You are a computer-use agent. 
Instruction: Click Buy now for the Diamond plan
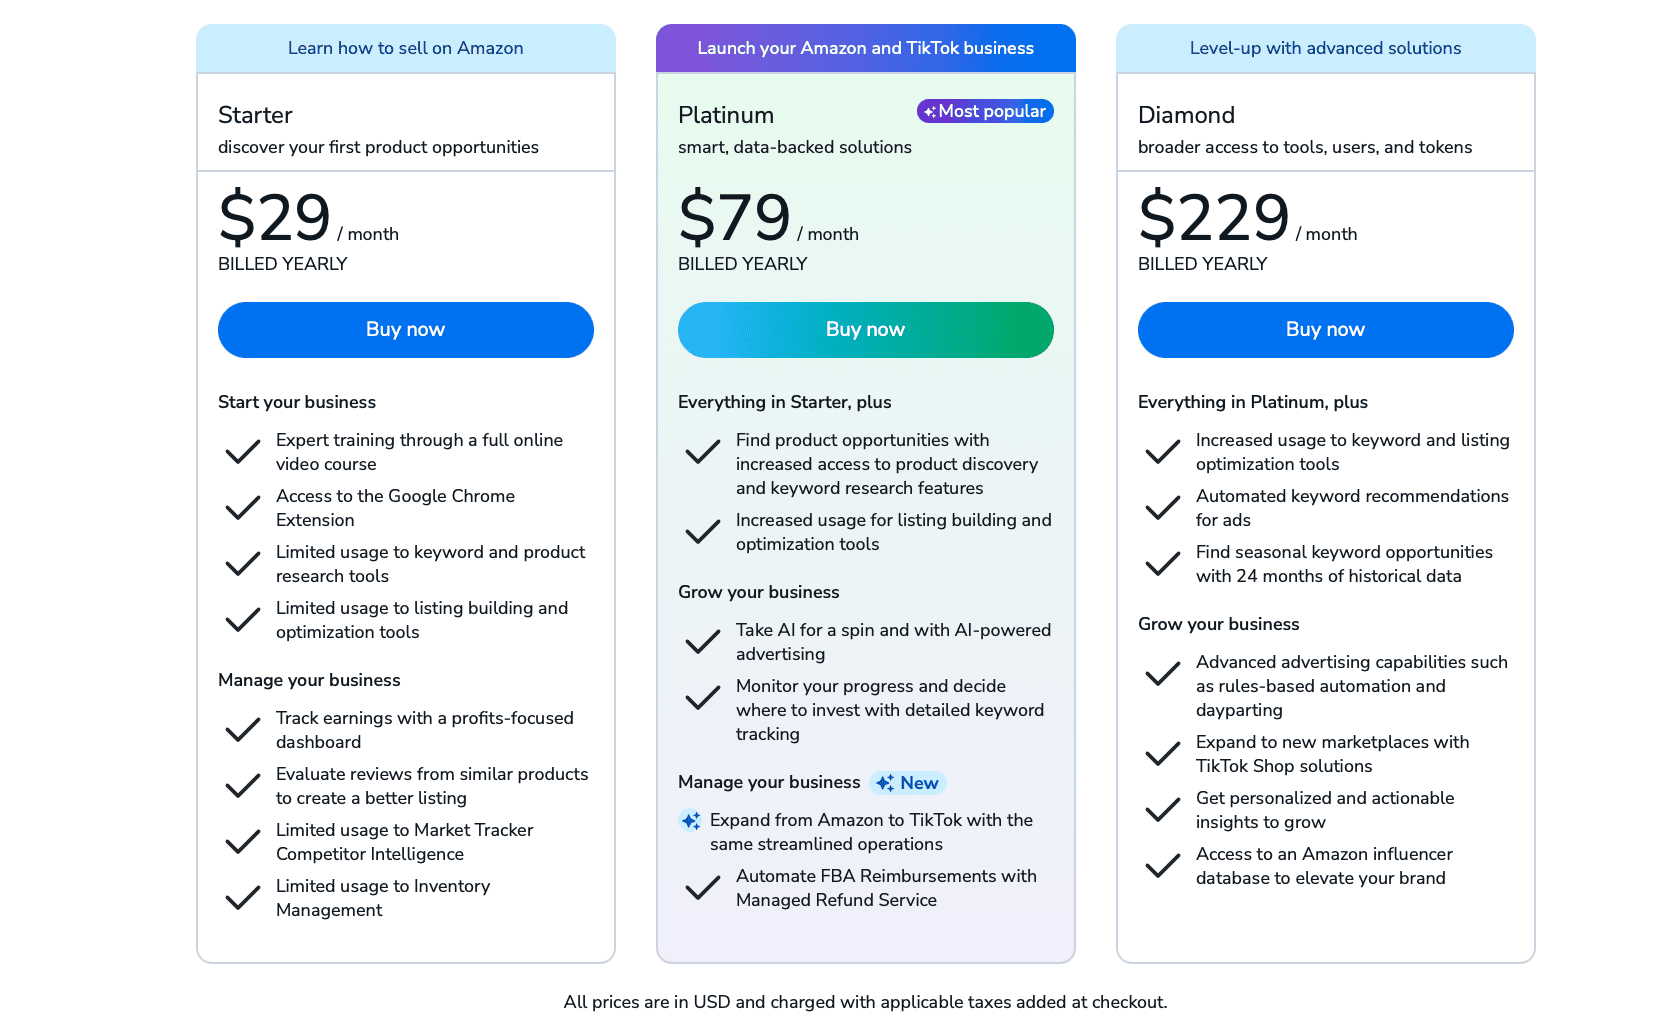pos(1325,330)
